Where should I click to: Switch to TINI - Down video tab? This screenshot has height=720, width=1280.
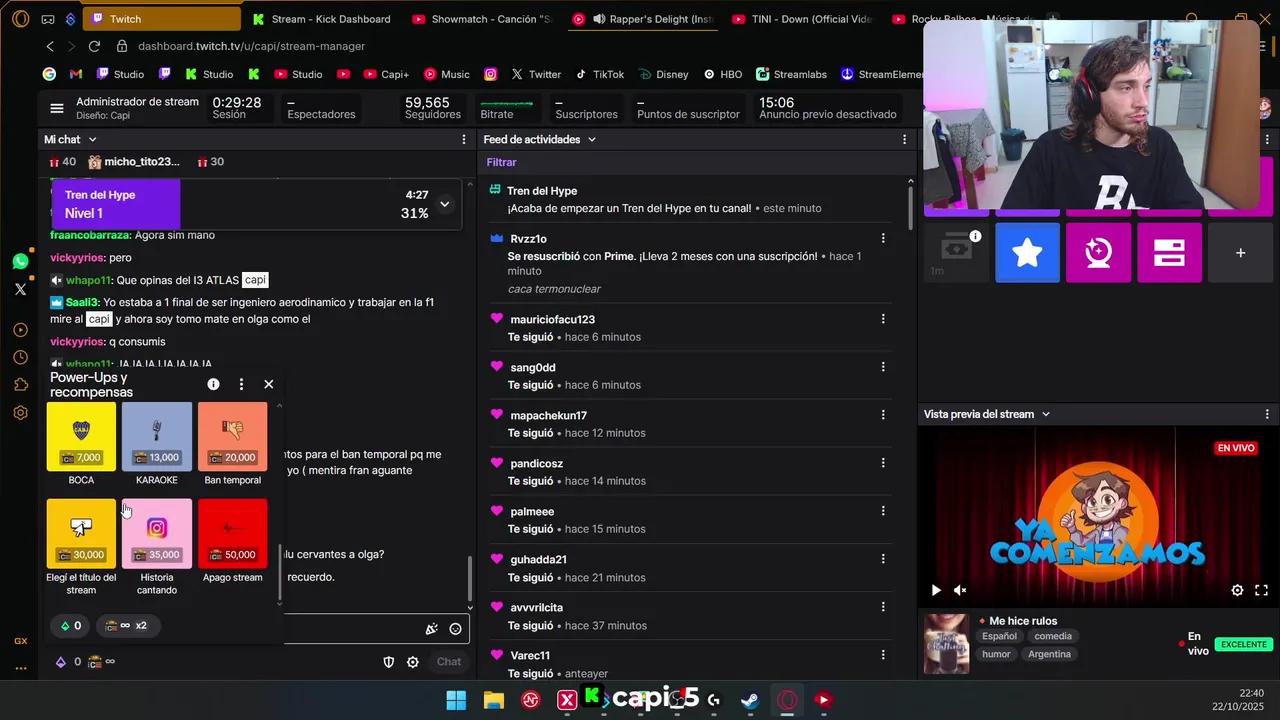(803, 19)
